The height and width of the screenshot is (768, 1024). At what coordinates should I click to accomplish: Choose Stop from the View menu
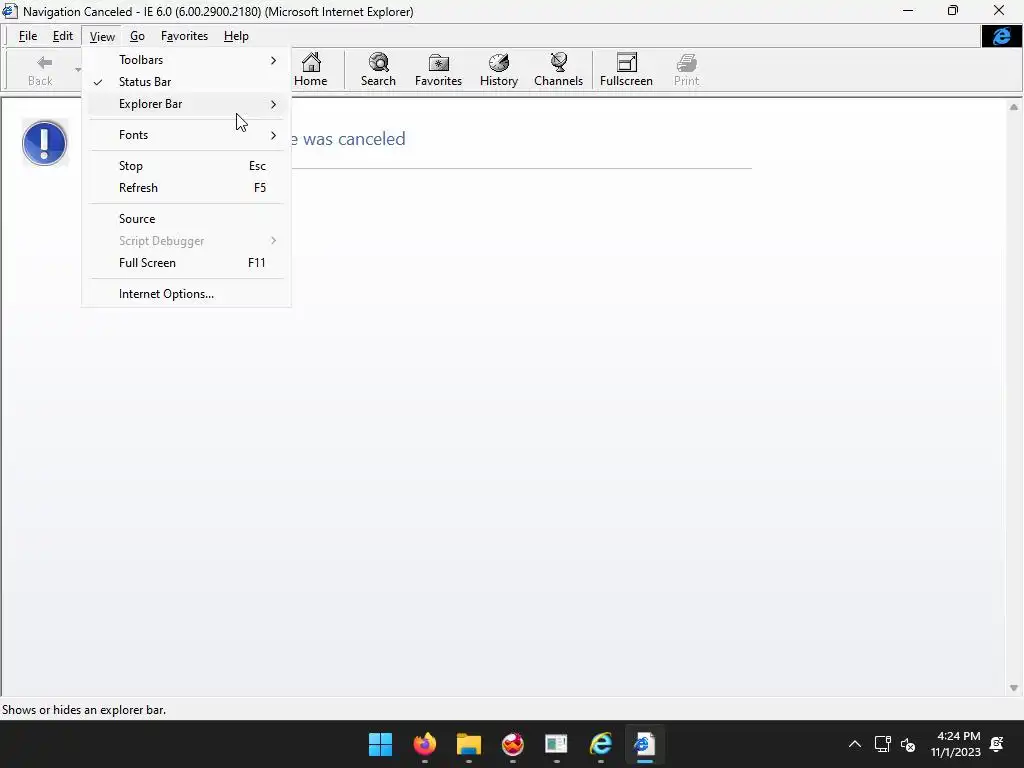pos(186,166)
